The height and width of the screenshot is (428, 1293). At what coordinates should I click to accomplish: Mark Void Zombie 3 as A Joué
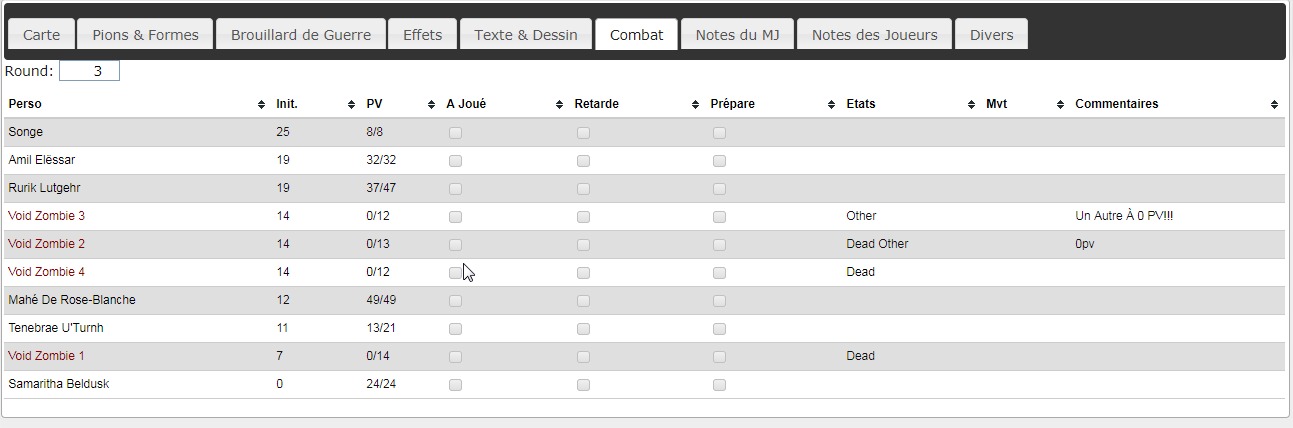[x=455, y=217]
